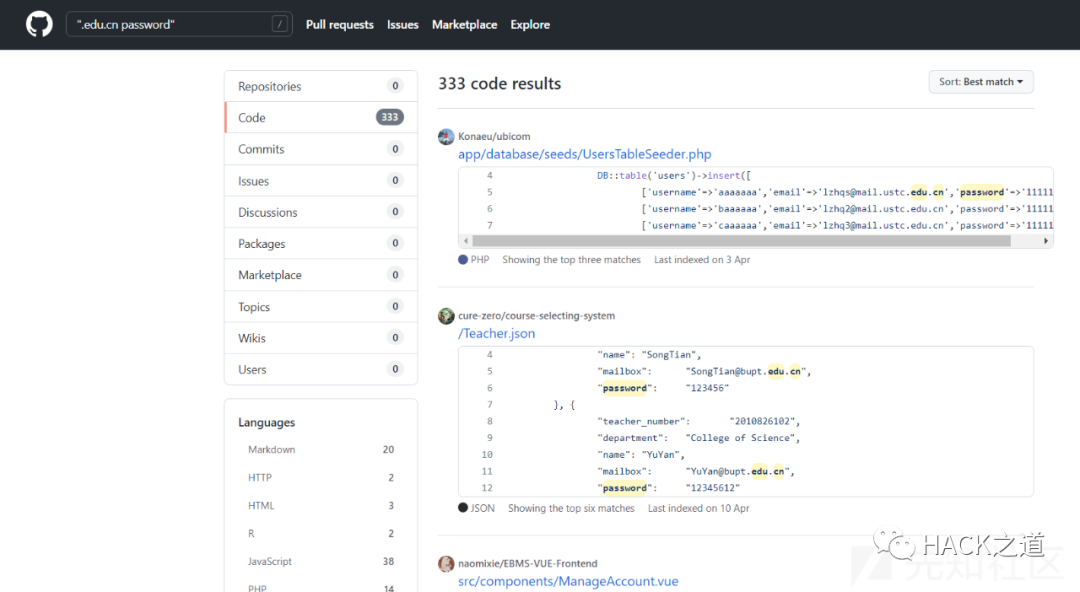Go to Pull requests in the top navigation
Screen dimensions: 1080x592
pos(340,24)
